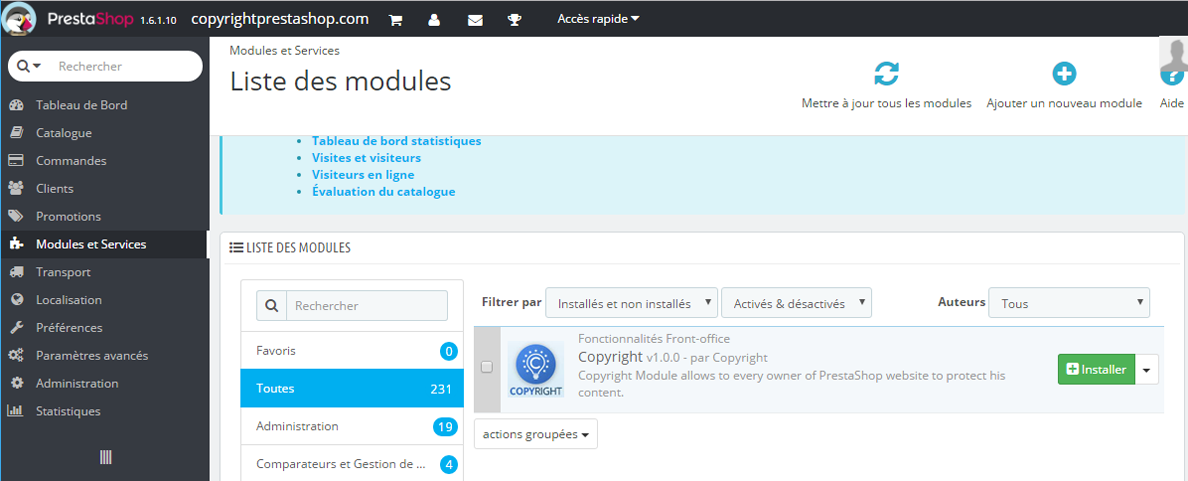Open the Tableau de bord statistiques link
The image size is (1188, 481).
pyautogui.click(x=396, y=141)
